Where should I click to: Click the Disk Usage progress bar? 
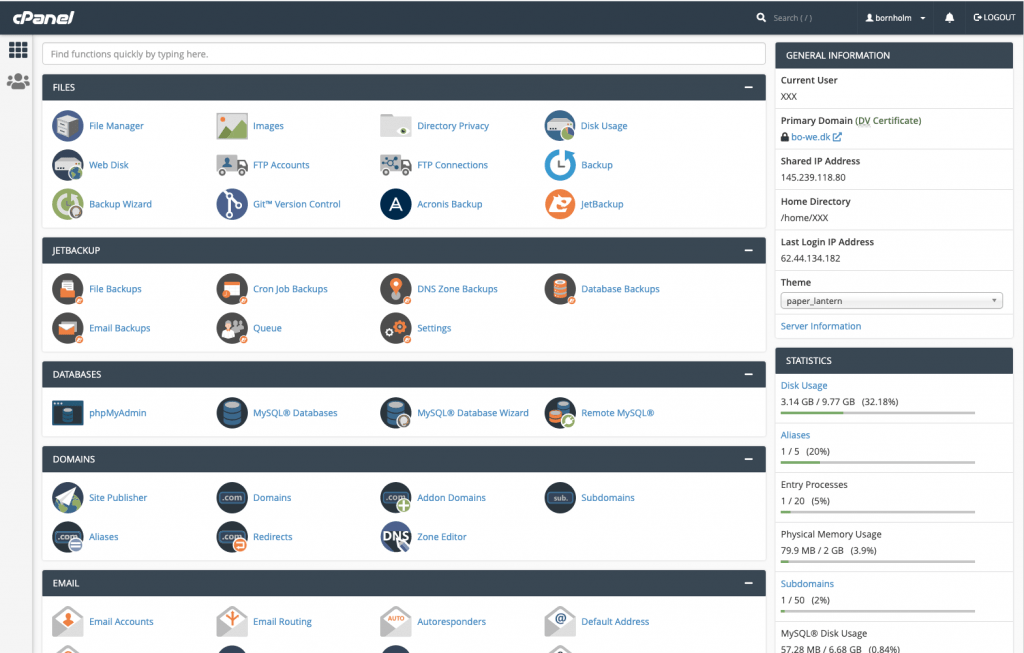tap(877, 414)
